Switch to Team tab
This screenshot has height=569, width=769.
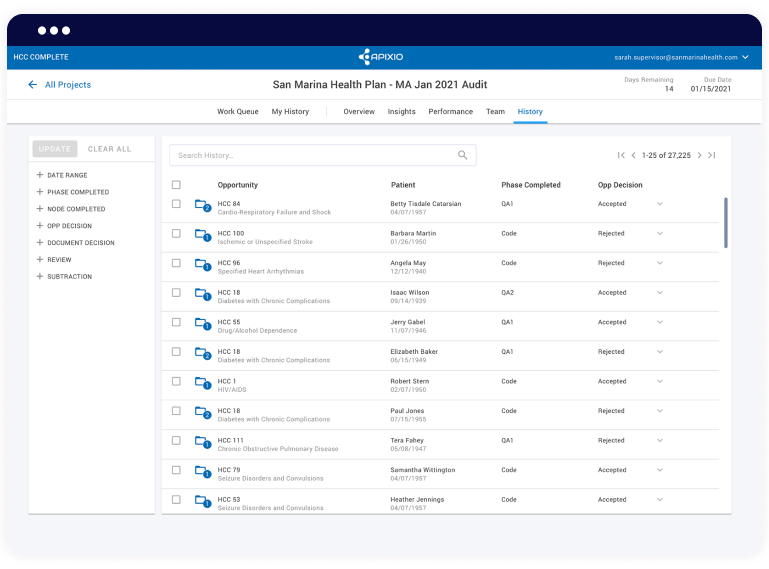coord(495,111)
